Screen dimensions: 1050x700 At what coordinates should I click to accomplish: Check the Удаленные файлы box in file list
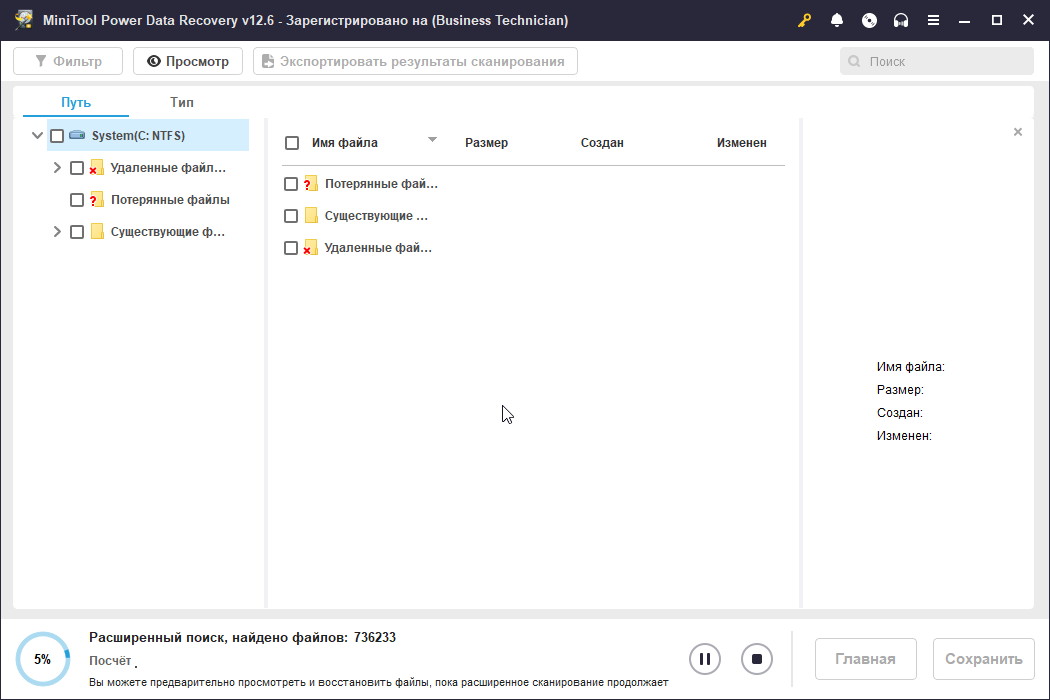point(291,249)
